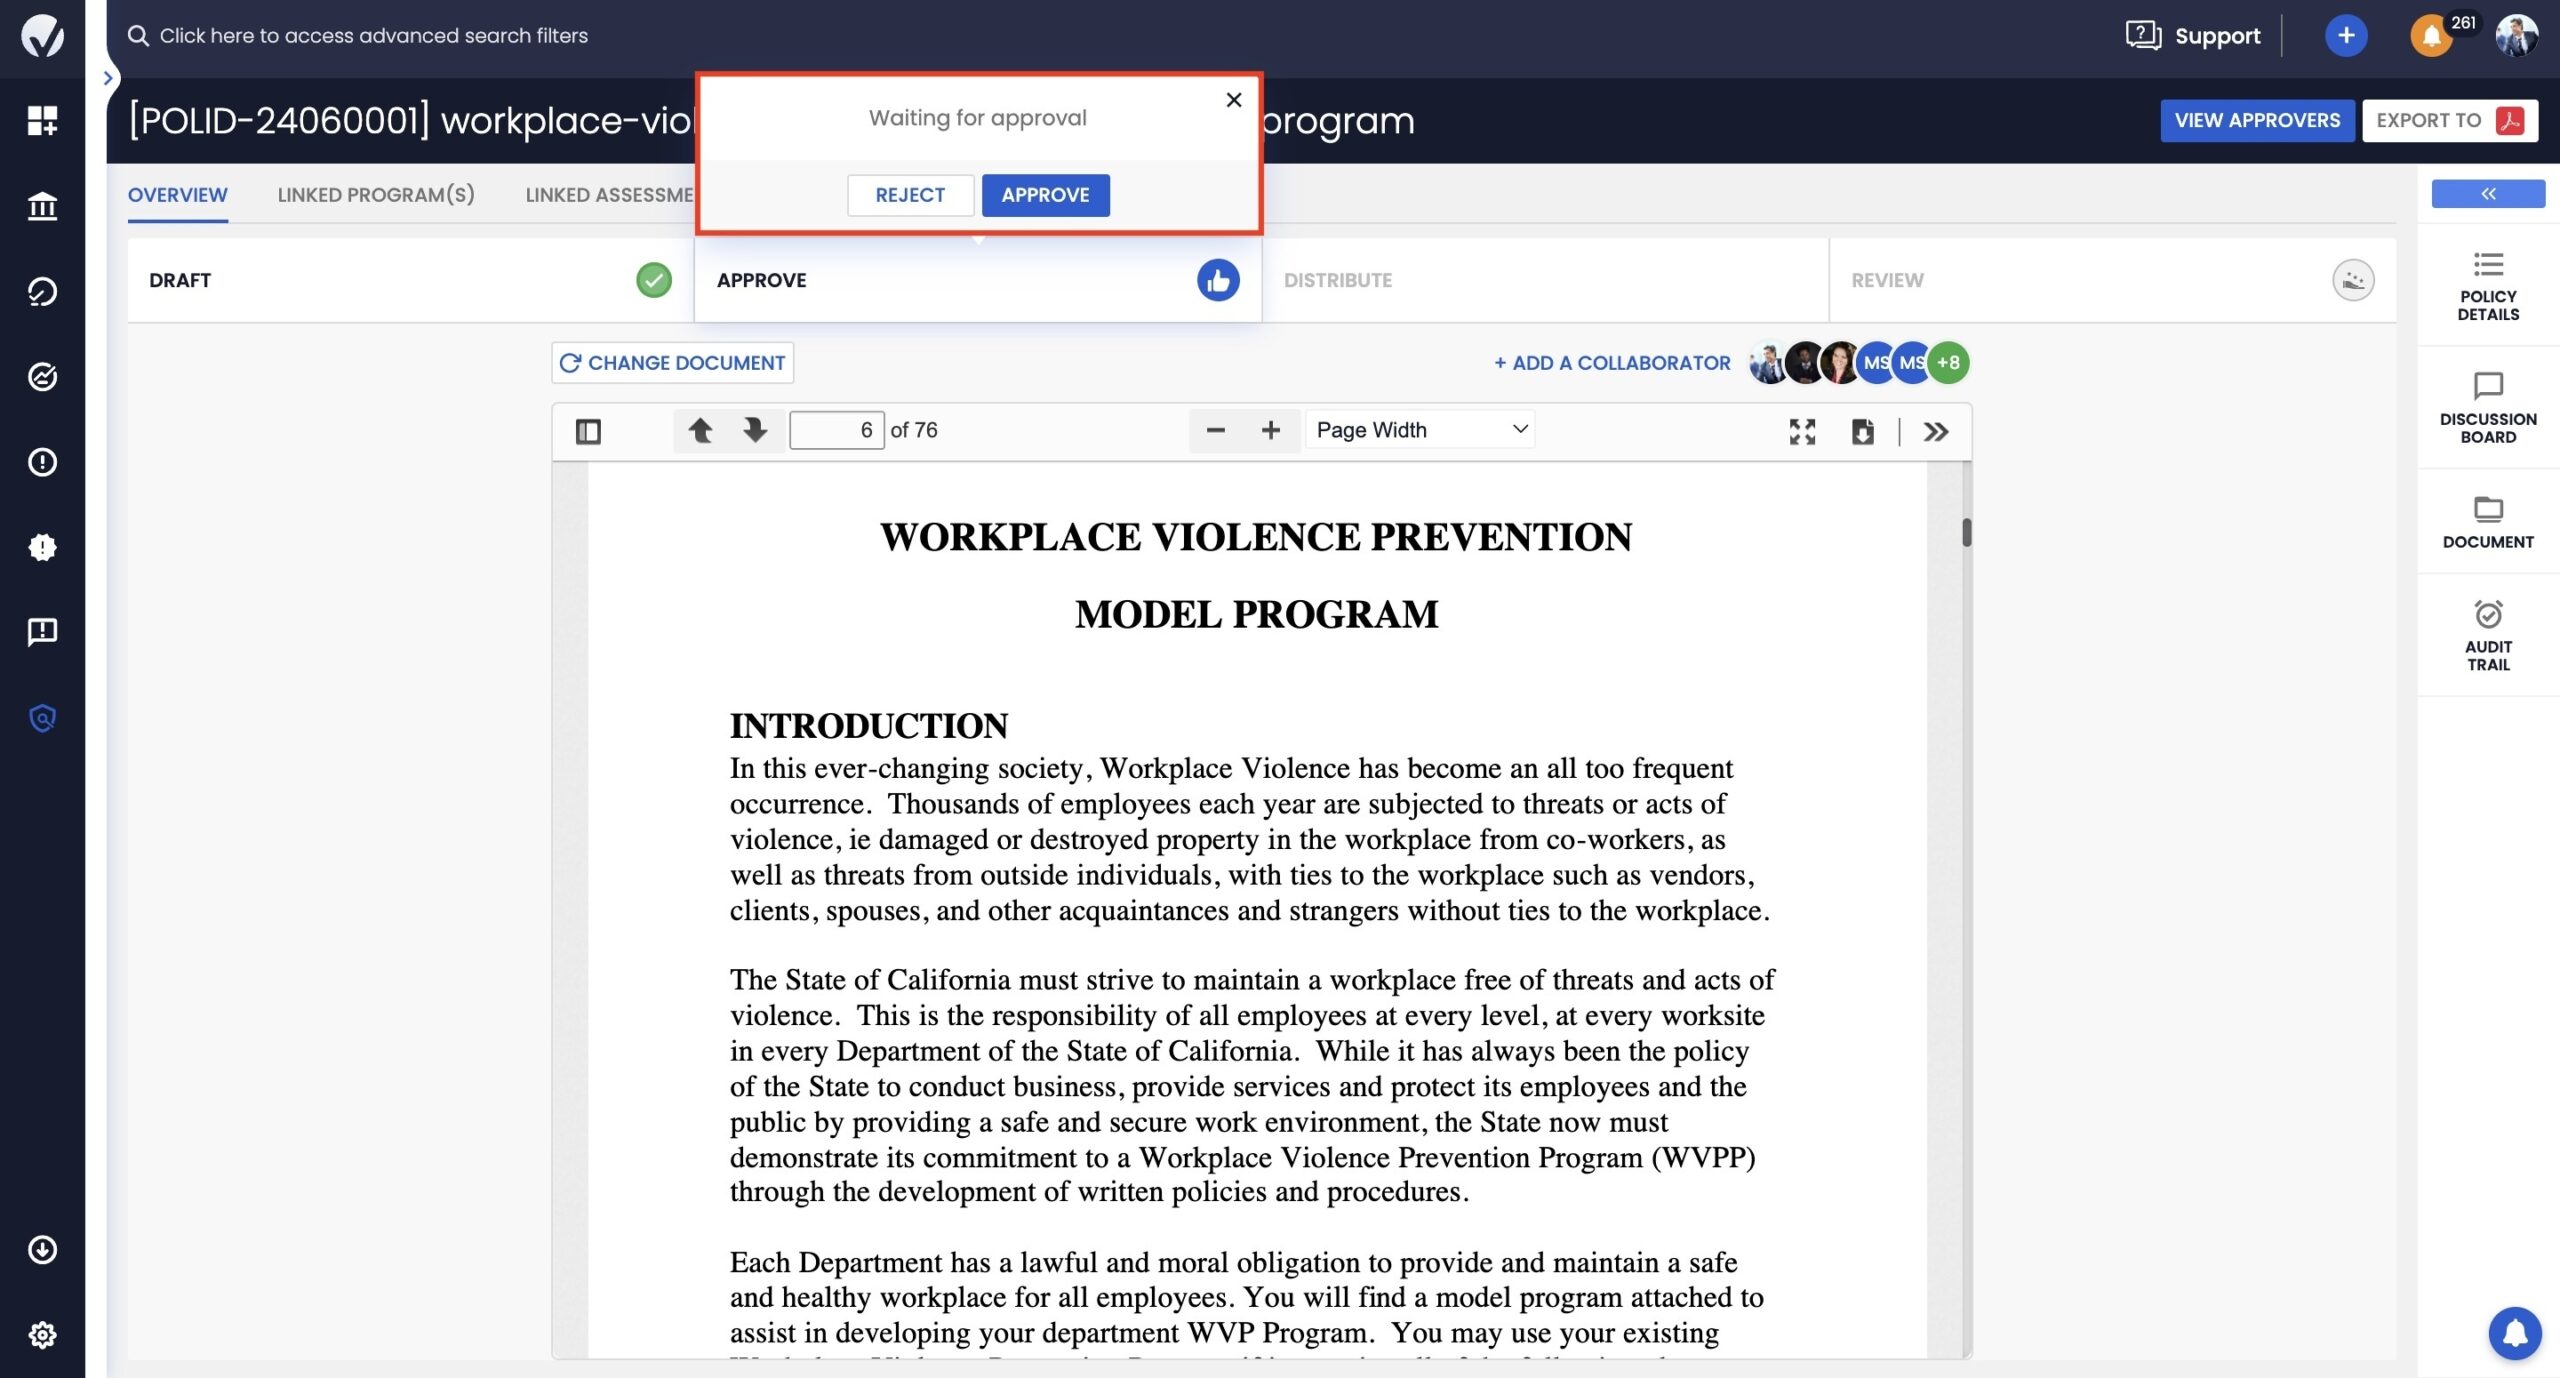2560x1378 pixels.
Task: Open the Discussion Board panel
Action: [x=2488, y=408]
